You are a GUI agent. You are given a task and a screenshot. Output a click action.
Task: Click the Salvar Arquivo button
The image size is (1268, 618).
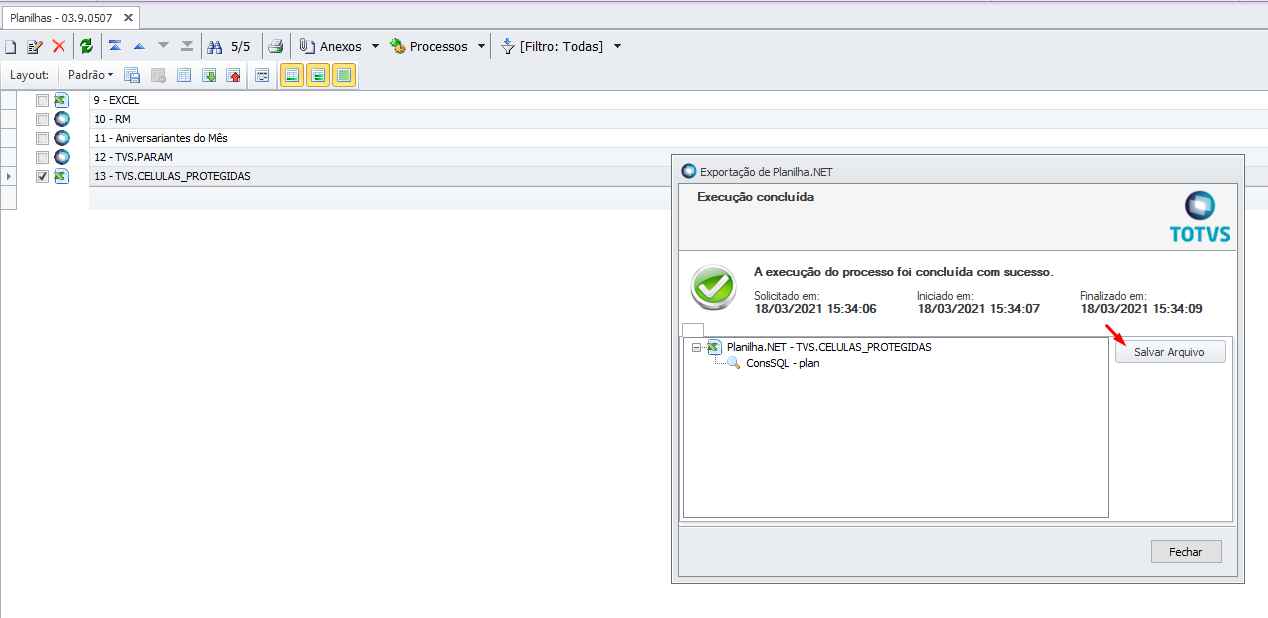tap(1170, 352)
